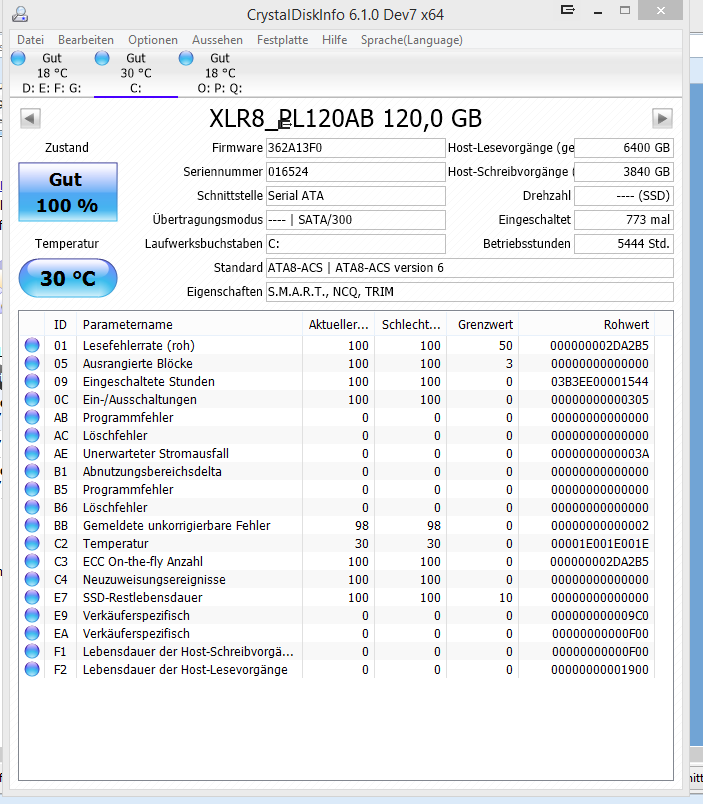Open the Bearbeiten menu

pos(86,40)
